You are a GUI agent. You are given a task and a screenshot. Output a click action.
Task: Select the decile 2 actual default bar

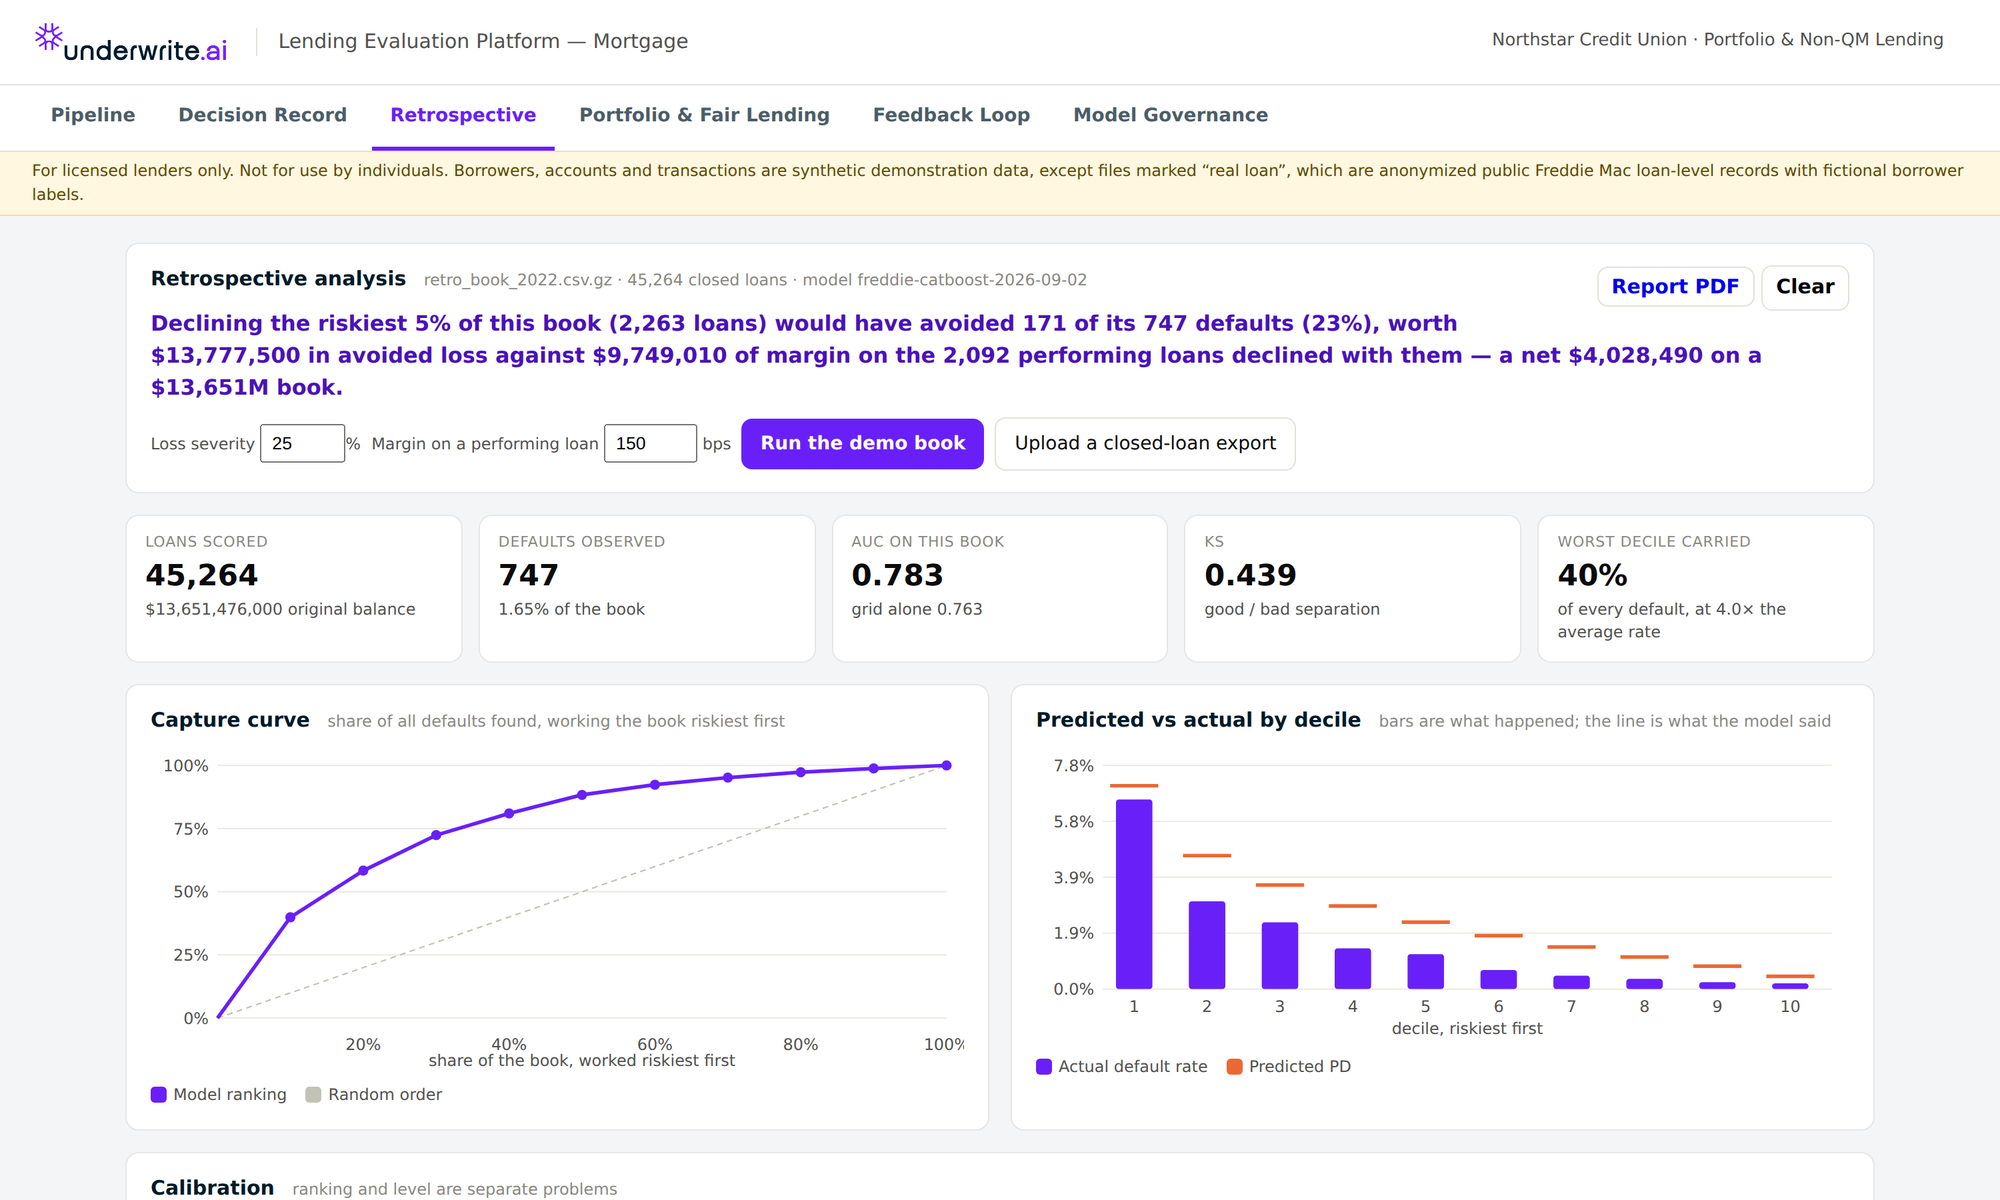[1207, 945]
